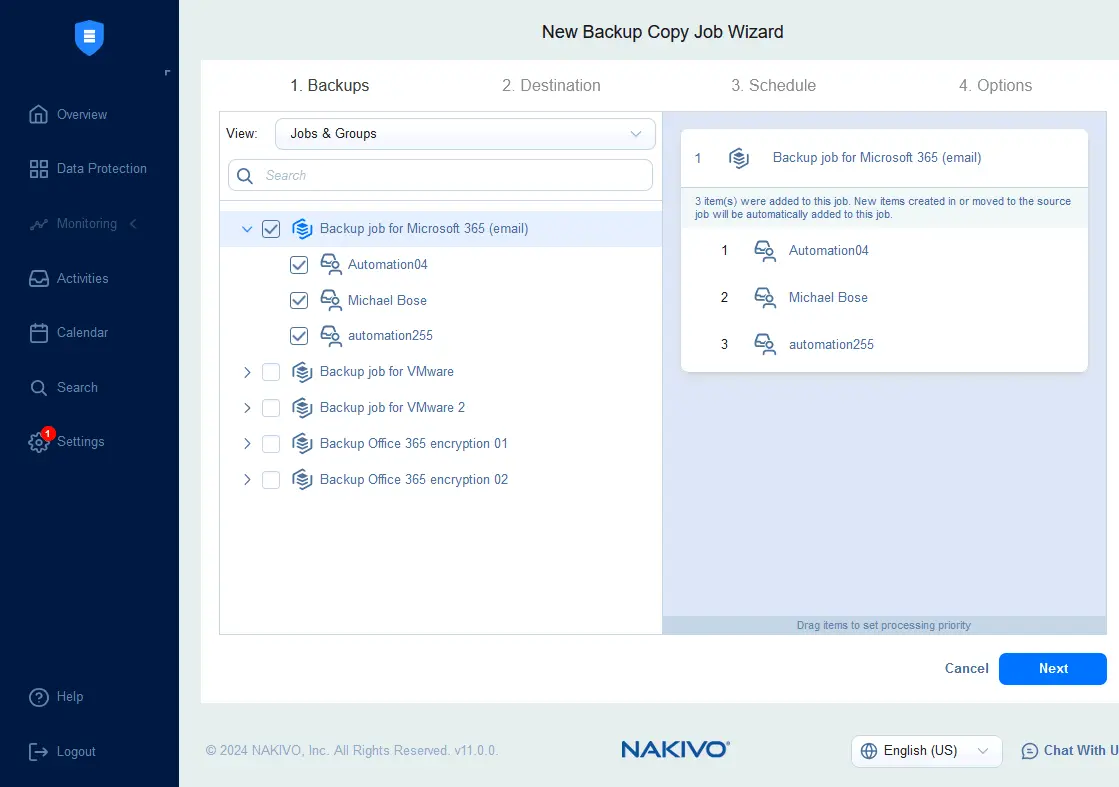Select Backup job for Microsoft 365 header card
Image resolution: width=1119 pixels, height=787 pixels.
coord(884,158)
